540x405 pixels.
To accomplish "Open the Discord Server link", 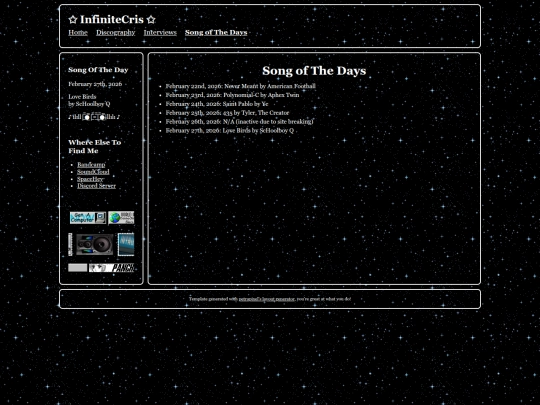I will coord(96,186).
